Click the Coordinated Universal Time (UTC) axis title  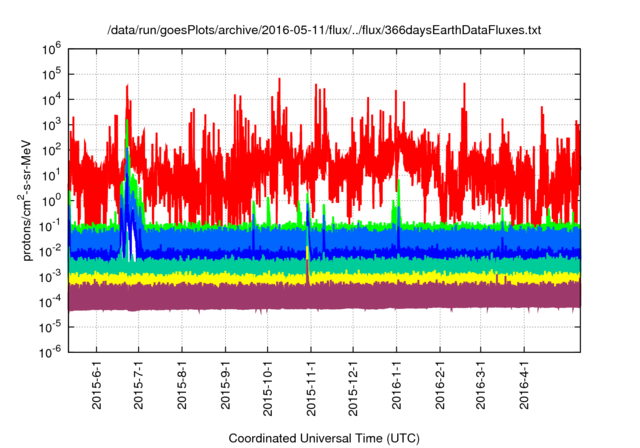click(x=324, y=439)
